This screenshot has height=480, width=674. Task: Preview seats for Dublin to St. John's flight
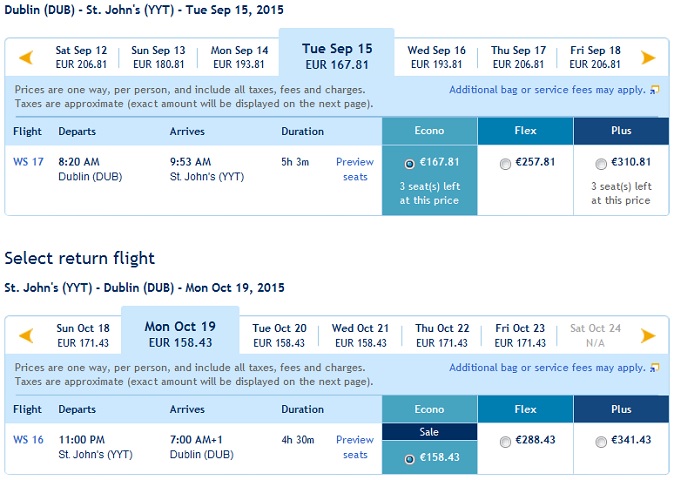(355, 169)
